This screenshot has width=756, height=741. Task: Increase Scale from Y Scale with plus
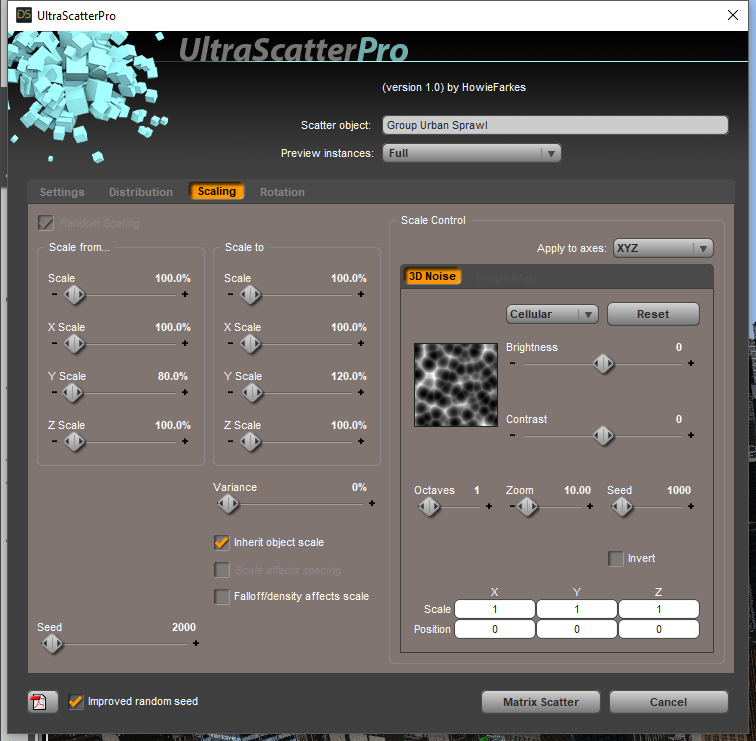tap(185, 392)
